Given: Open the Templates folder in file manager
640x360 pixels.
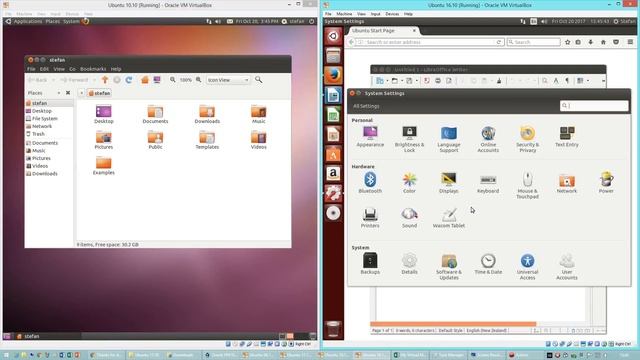Looking at the screenshot, I should click(207, 140).
